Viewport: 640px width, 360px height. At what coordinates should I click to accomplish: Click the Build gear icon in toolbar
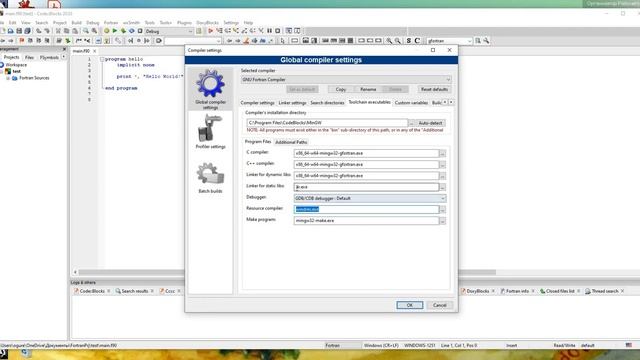pyautogui.click(x=107, y=31)
